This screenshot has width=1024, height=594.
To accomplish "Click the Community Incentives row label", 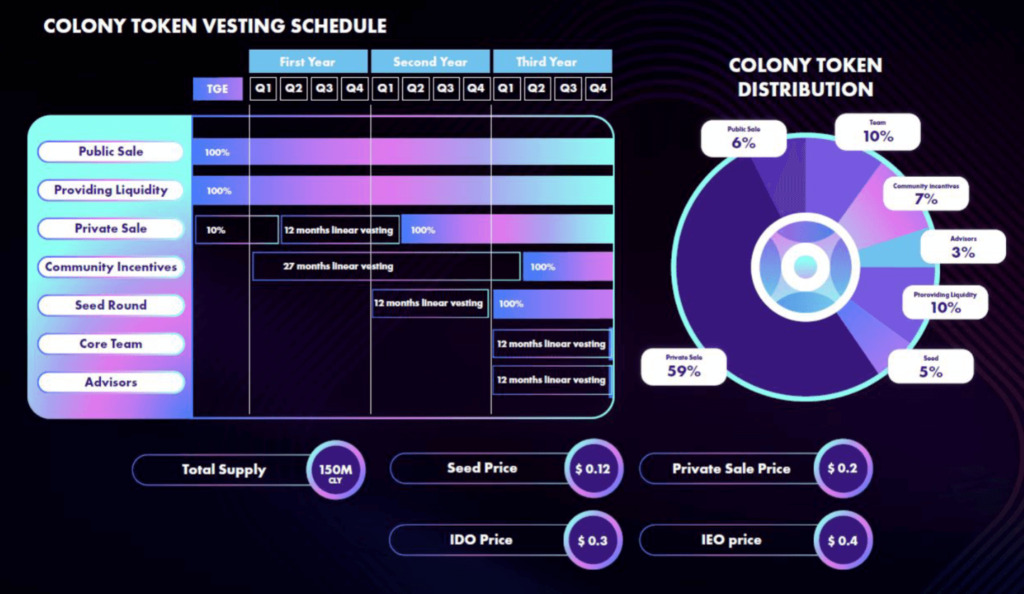I will tap(110, 267).
